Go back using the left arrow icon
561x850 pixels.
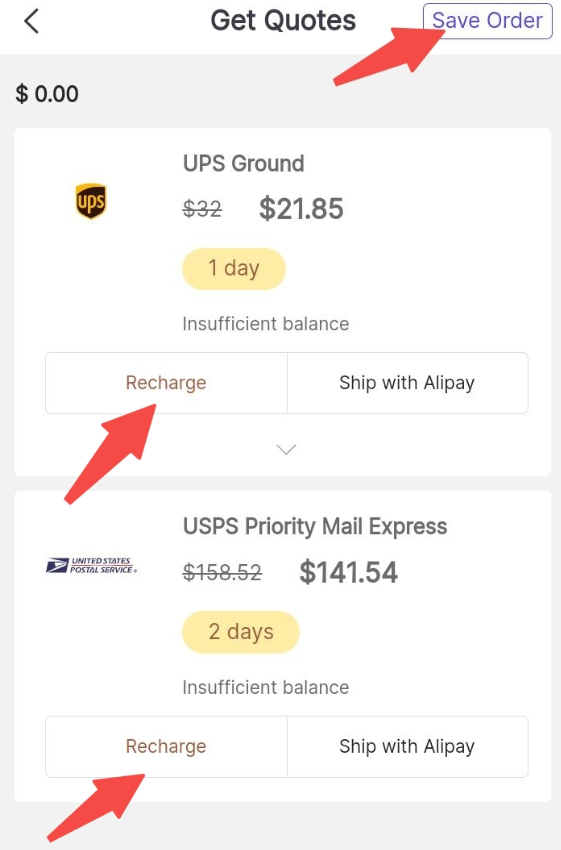click(31, 22)
